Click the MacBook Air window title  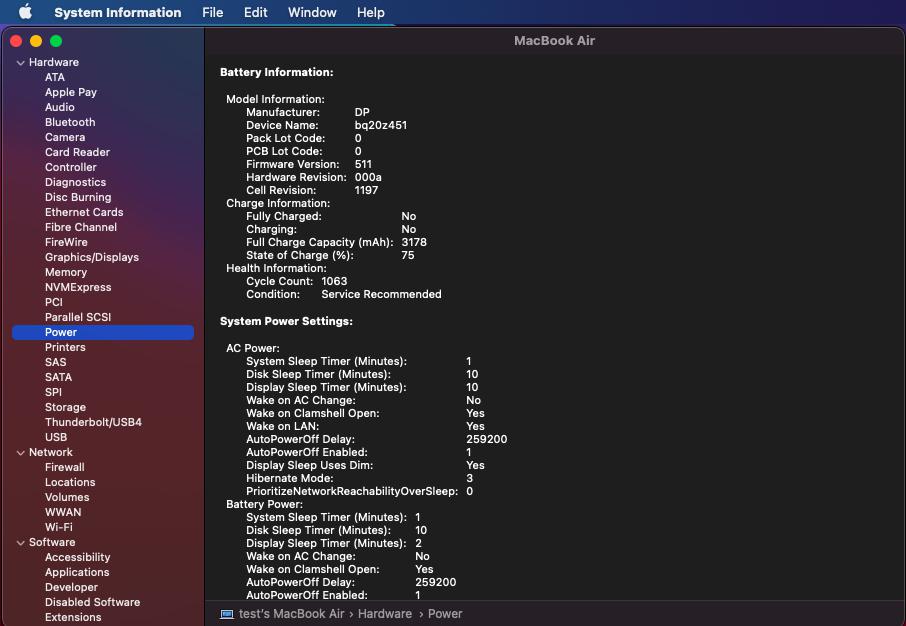554,40
